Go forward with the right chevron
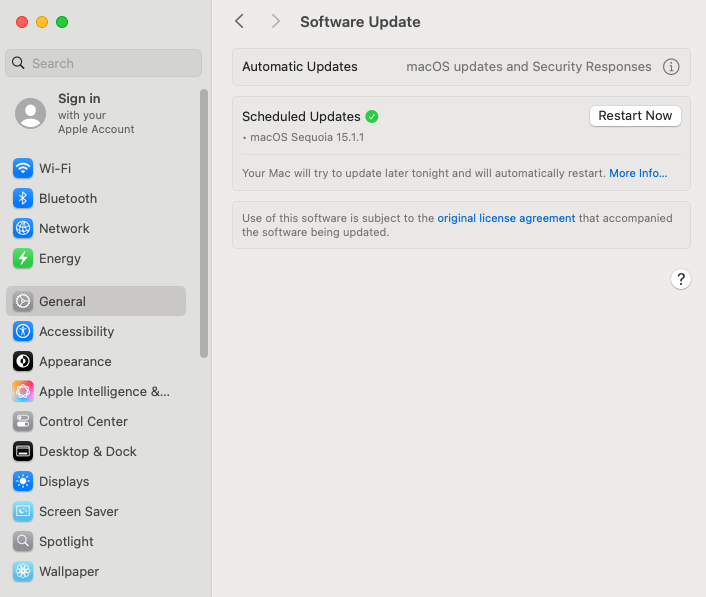The width and height of the screenshot is (706, 597). 276,21
